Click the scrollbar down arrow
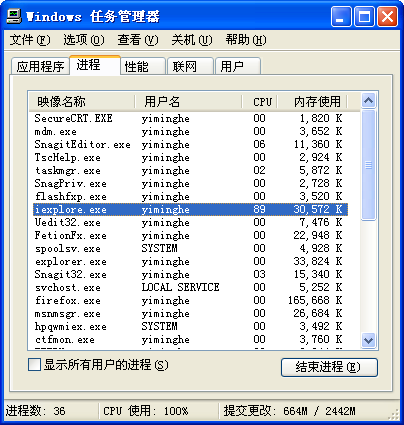This screenshot has height=425, width=404. click(368, 340)
